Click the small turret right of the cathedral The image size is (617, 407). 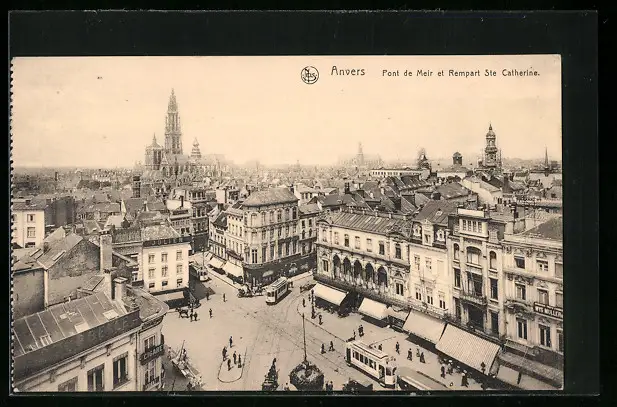196,150
